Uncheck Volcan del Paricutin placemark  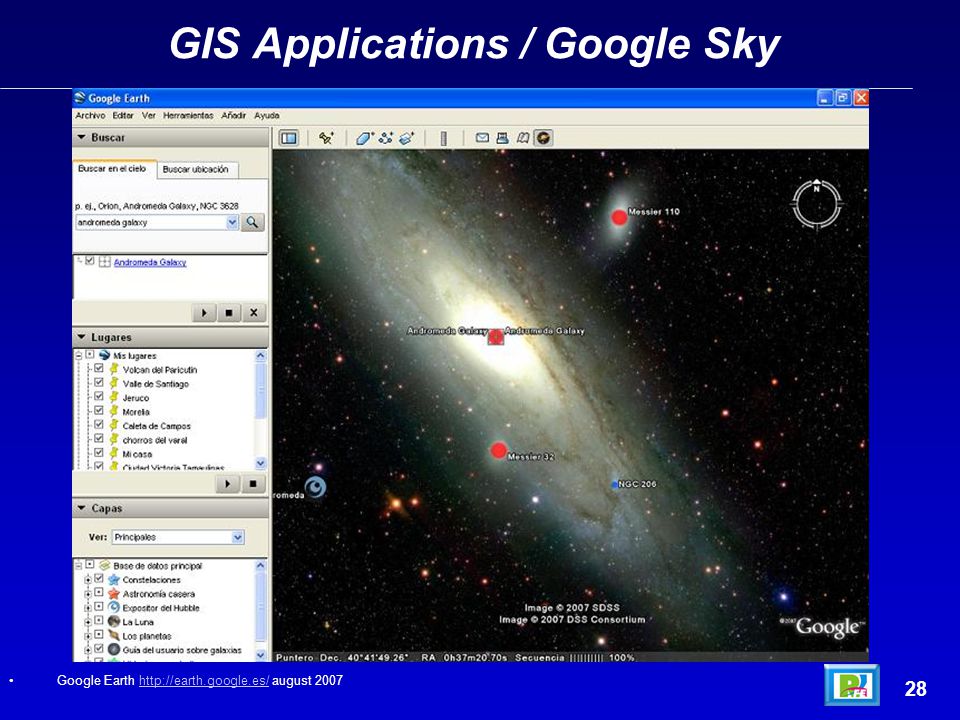point(99,369)
